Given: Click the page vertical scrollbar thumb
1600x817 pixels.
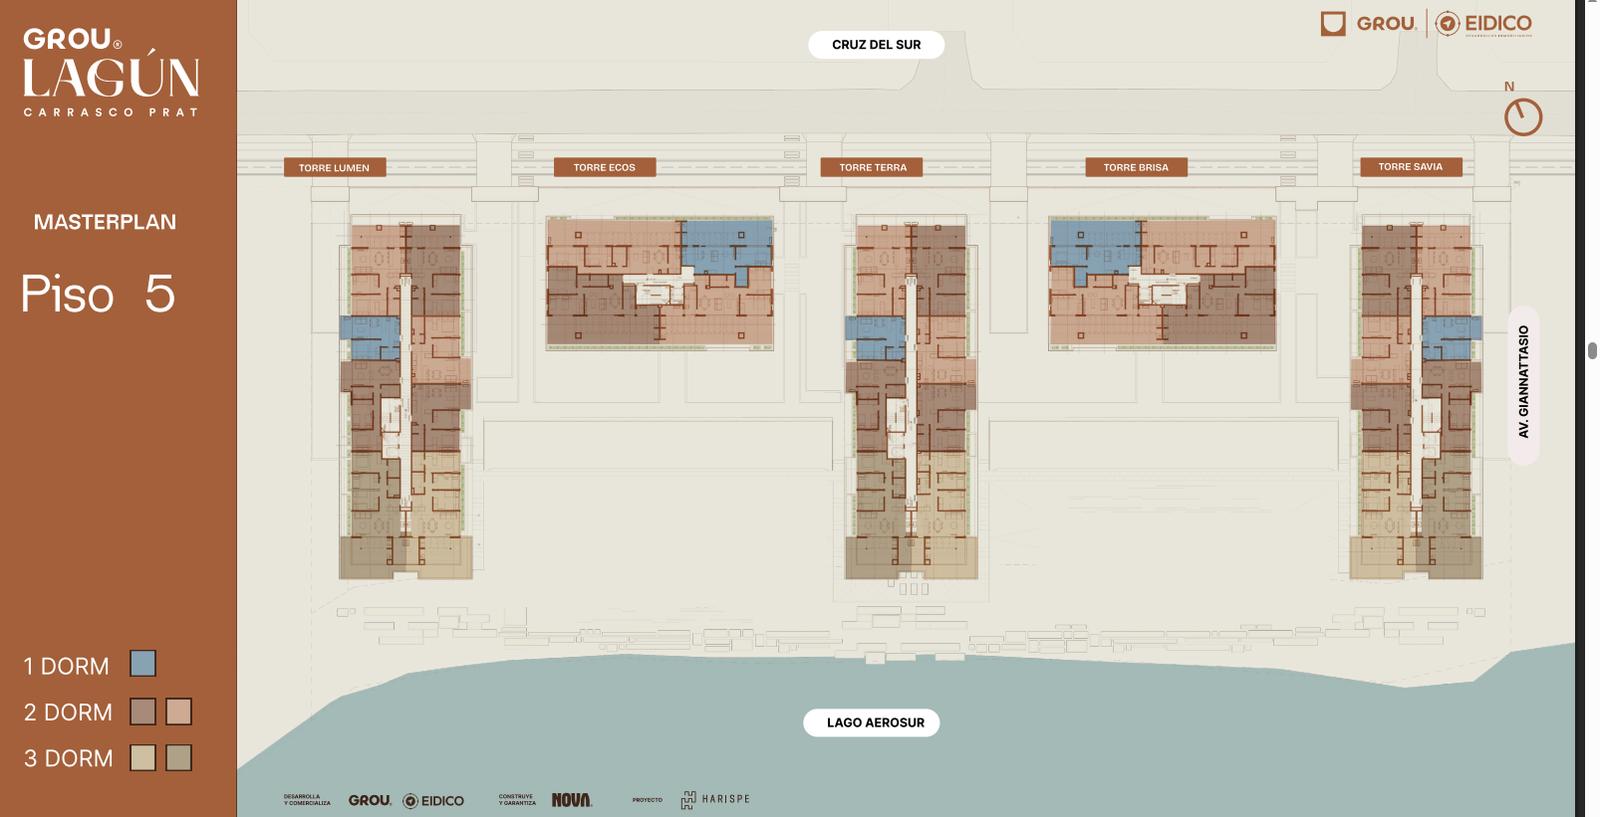Looking at the screenshot, I should coord(1592,350).
